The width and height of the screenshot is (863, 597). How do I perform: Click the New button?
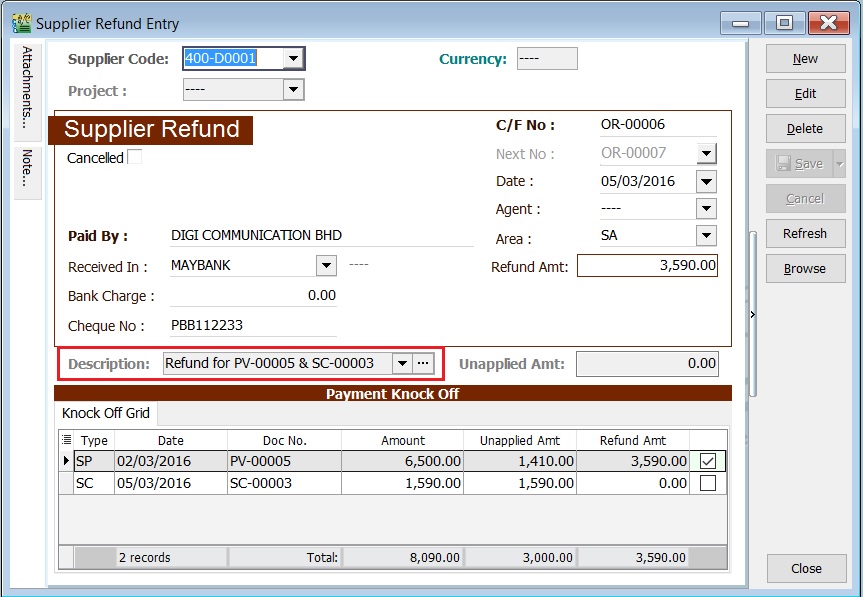(805, 58)
